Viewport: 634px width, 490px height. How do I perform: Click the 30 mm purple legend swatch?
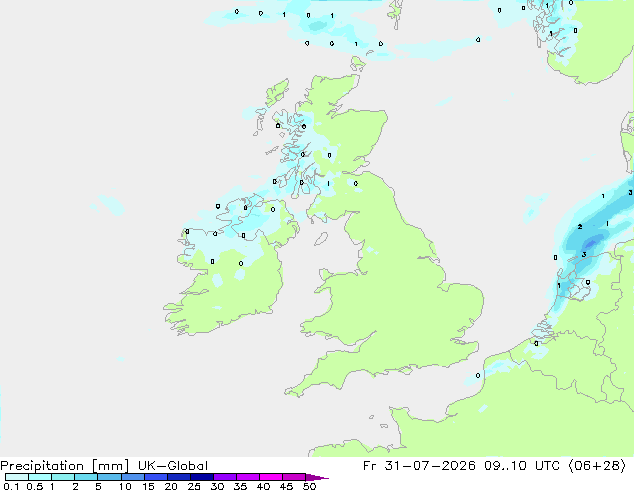[225, 477]
